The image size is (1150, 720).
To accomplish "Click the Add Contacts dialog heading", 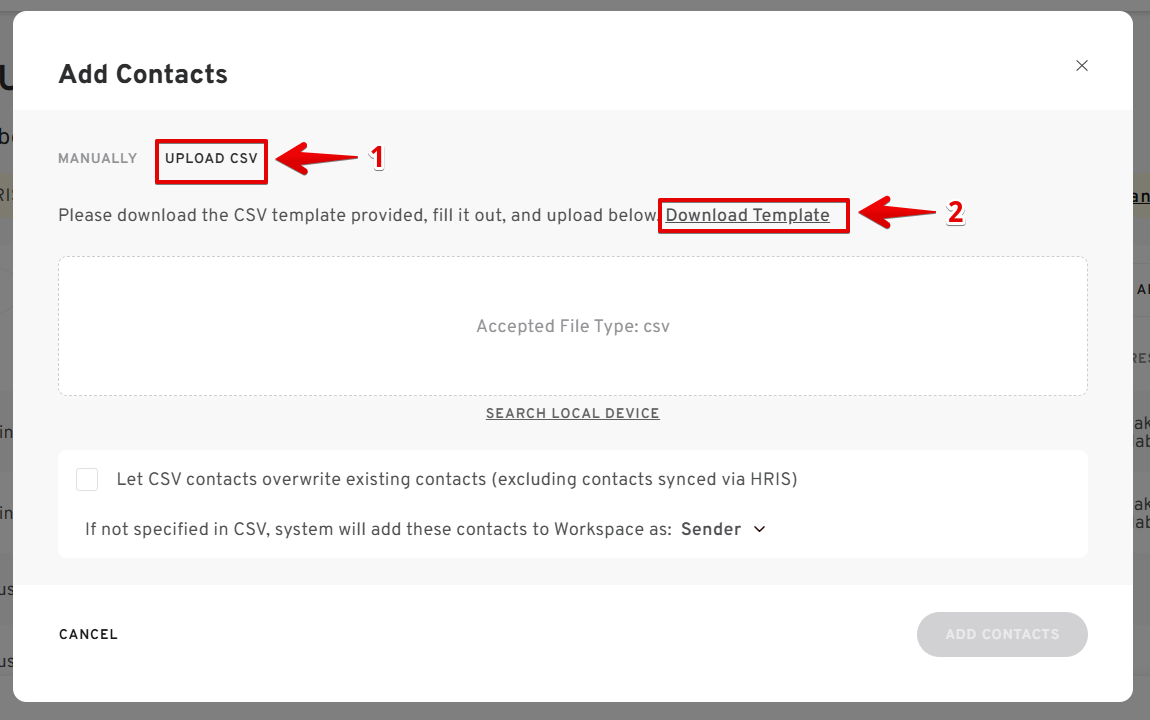I will 143,75.
